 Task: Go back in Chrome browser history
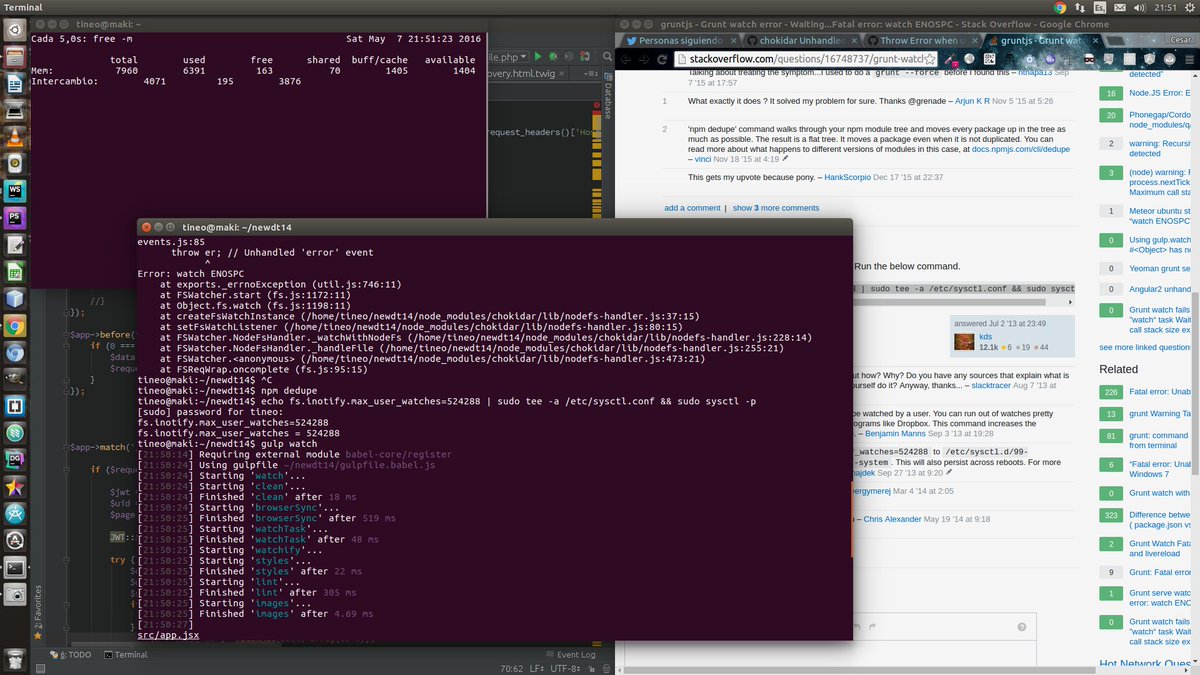(624, 60)
